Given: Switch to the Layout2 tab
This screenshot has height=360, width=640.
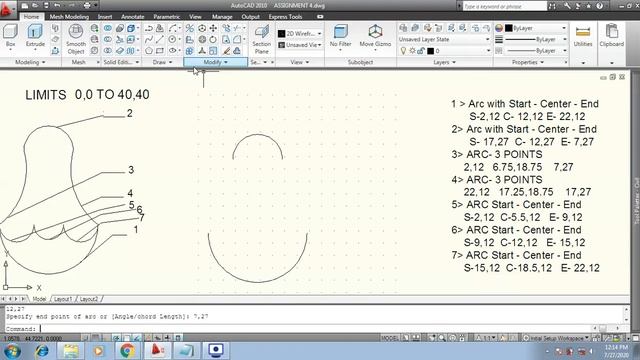Looking at the screenshot, I should click(89, 299).
